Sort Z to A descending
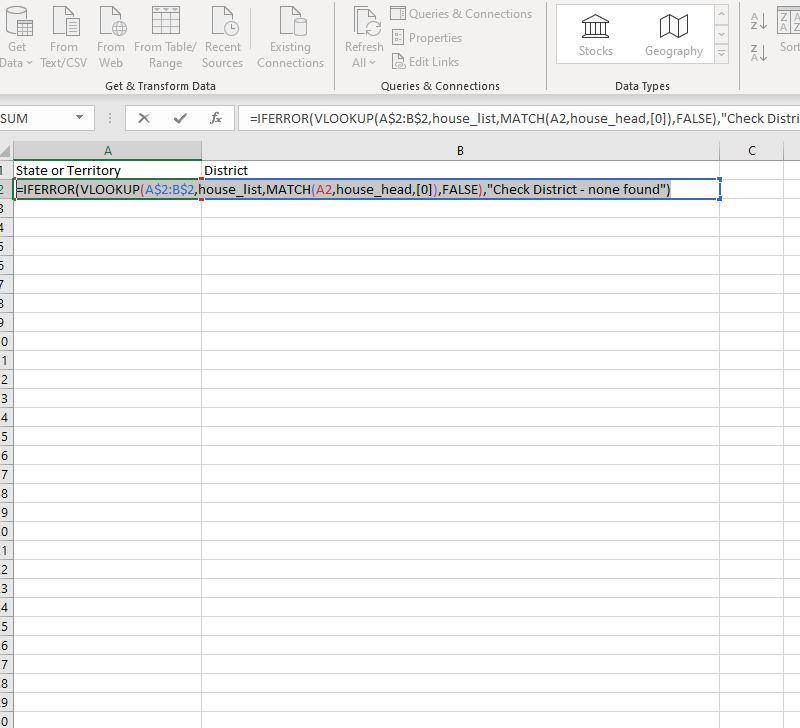The image size is (800, 728). point(759,53)
